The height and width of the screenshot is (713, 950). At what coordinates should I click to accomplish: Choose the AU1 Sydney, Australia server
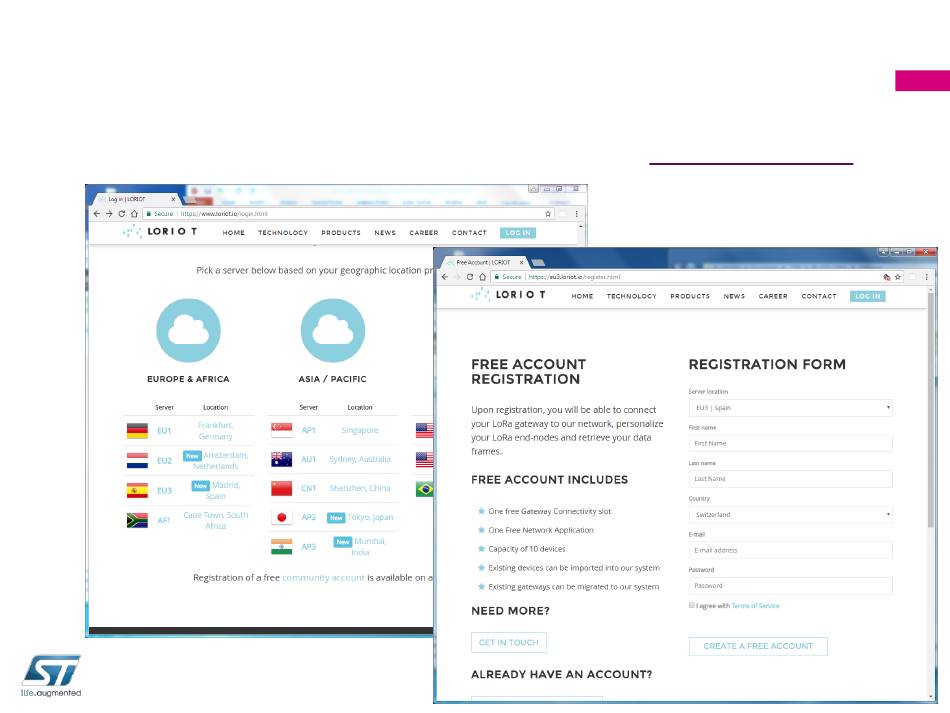[334, 459]
